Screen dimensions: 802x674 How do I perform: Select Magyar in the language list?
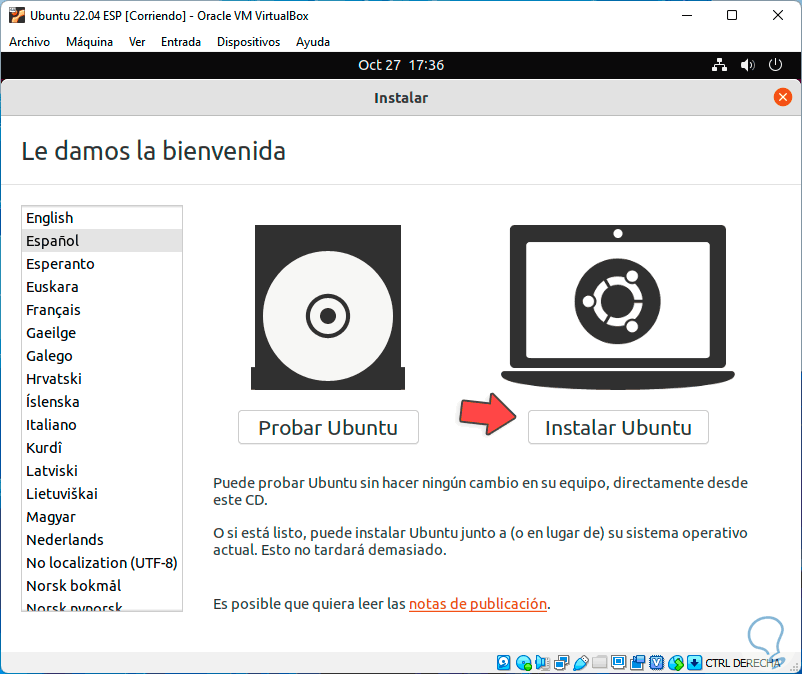[102, 517]
